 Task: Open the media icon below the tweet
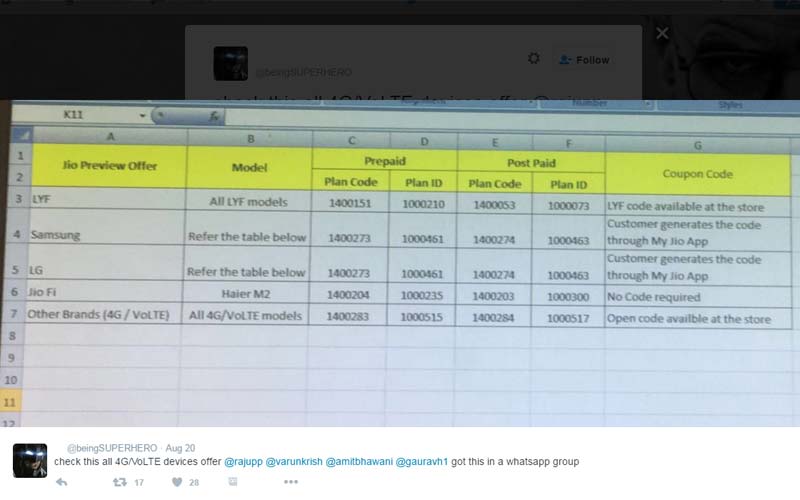click(x=233, y=482)
